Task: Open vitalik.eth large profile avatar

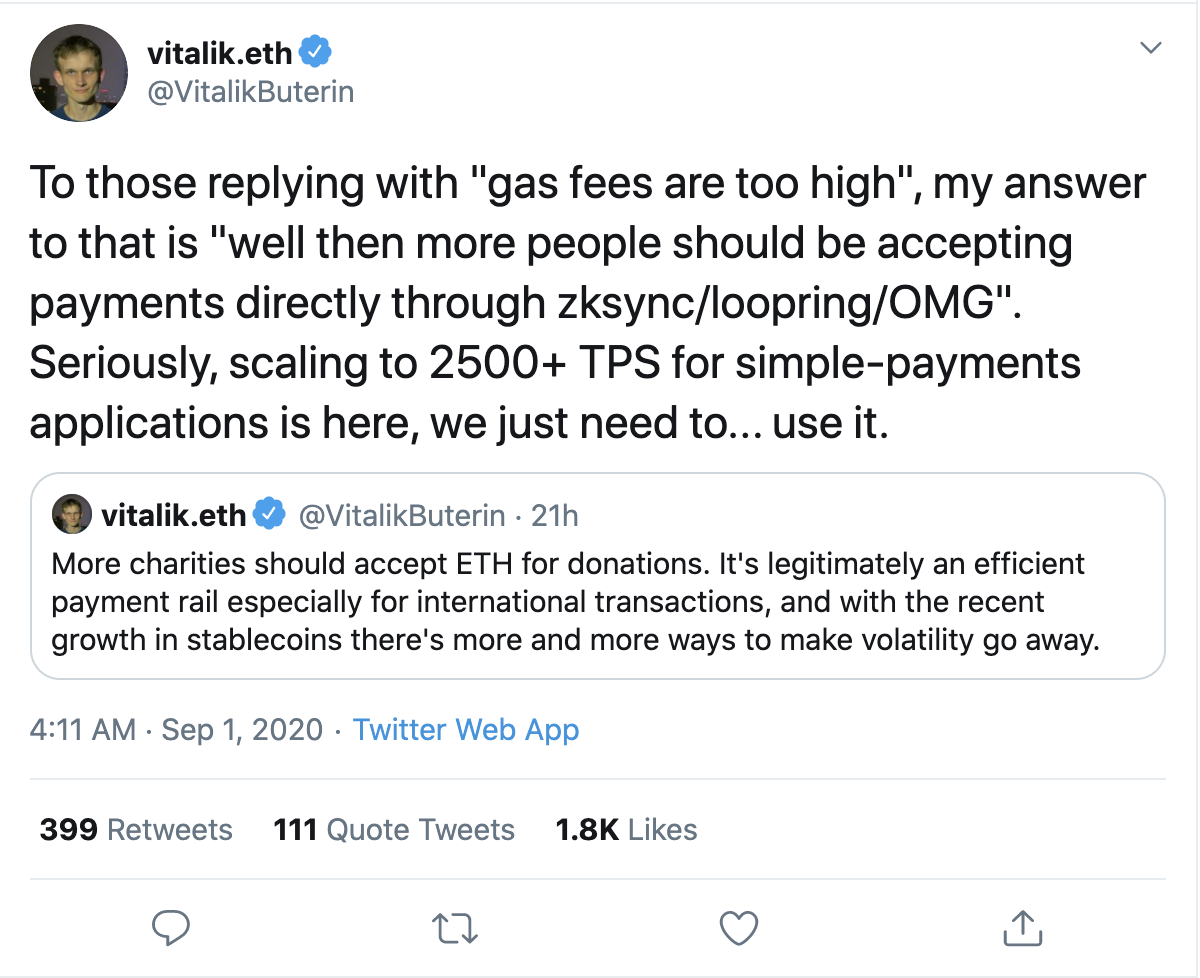Action: (79, 73)
